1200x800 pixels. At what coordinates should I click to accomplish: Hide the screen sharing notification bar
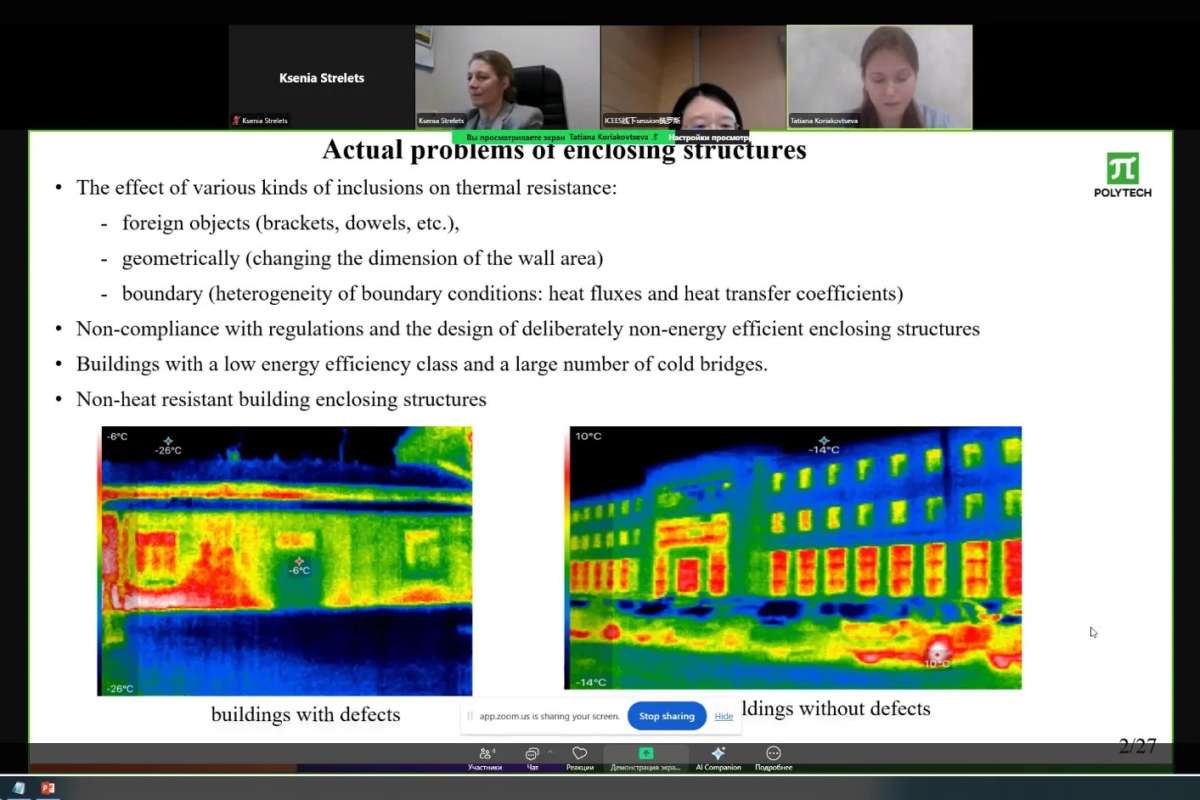click(724, 716)
